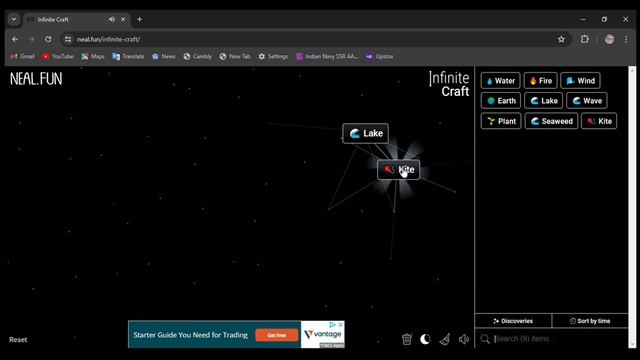Open the Maps bookmark
This screenshot has width=640, height=360.
point(93,56)
